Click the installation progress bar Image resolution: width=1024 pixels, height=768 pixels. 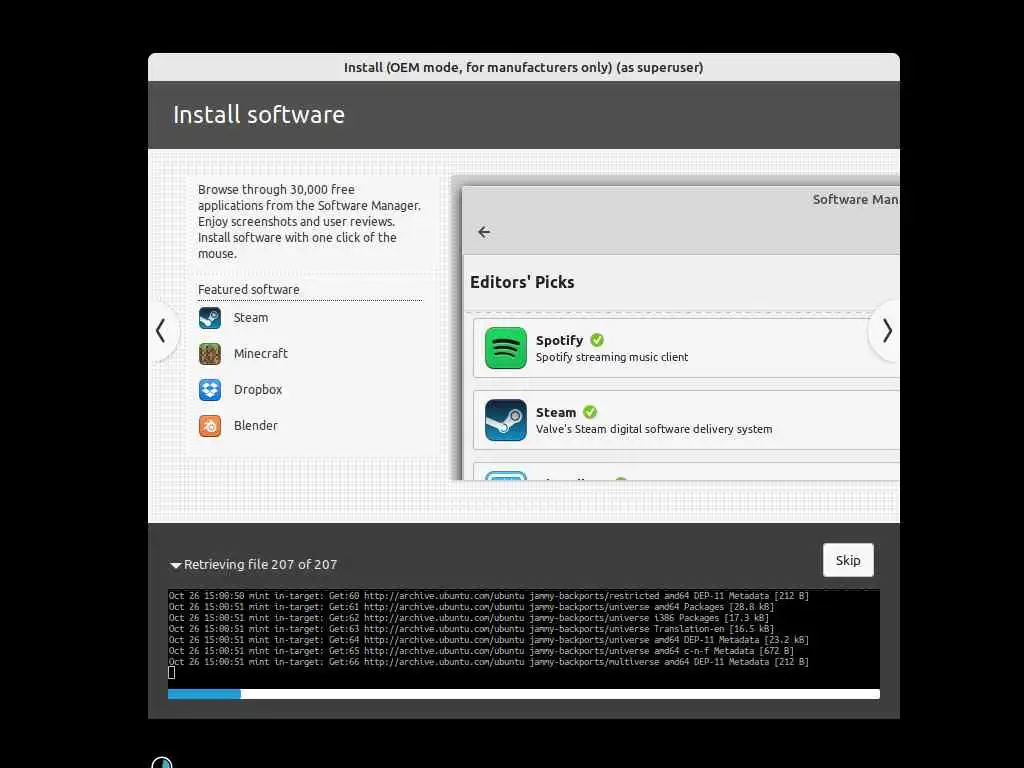point(524,694)
